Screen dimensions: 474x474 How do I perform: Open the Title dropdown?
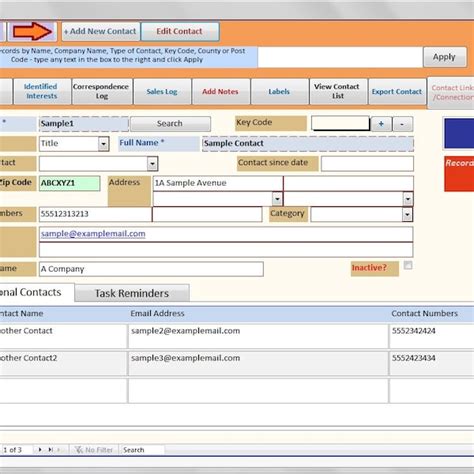[x=104, y=144]
